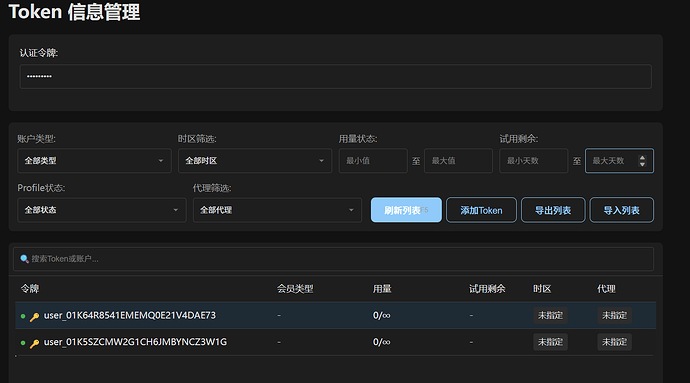
Task: Click usage 0/∞ of user_01K5SZCMW2G1CH6JMBYNCZ3W1G
Action: click(x=382, y=342)
